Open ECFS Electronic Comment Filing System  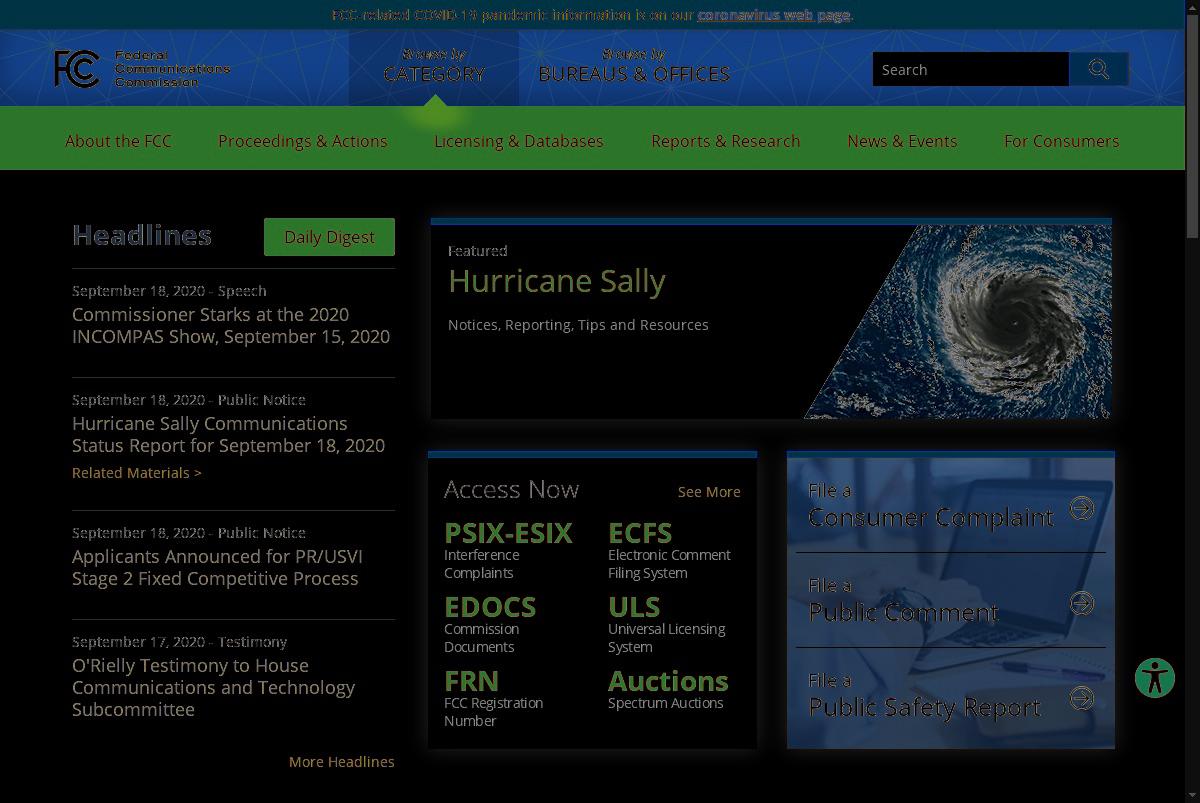(669, 549)
